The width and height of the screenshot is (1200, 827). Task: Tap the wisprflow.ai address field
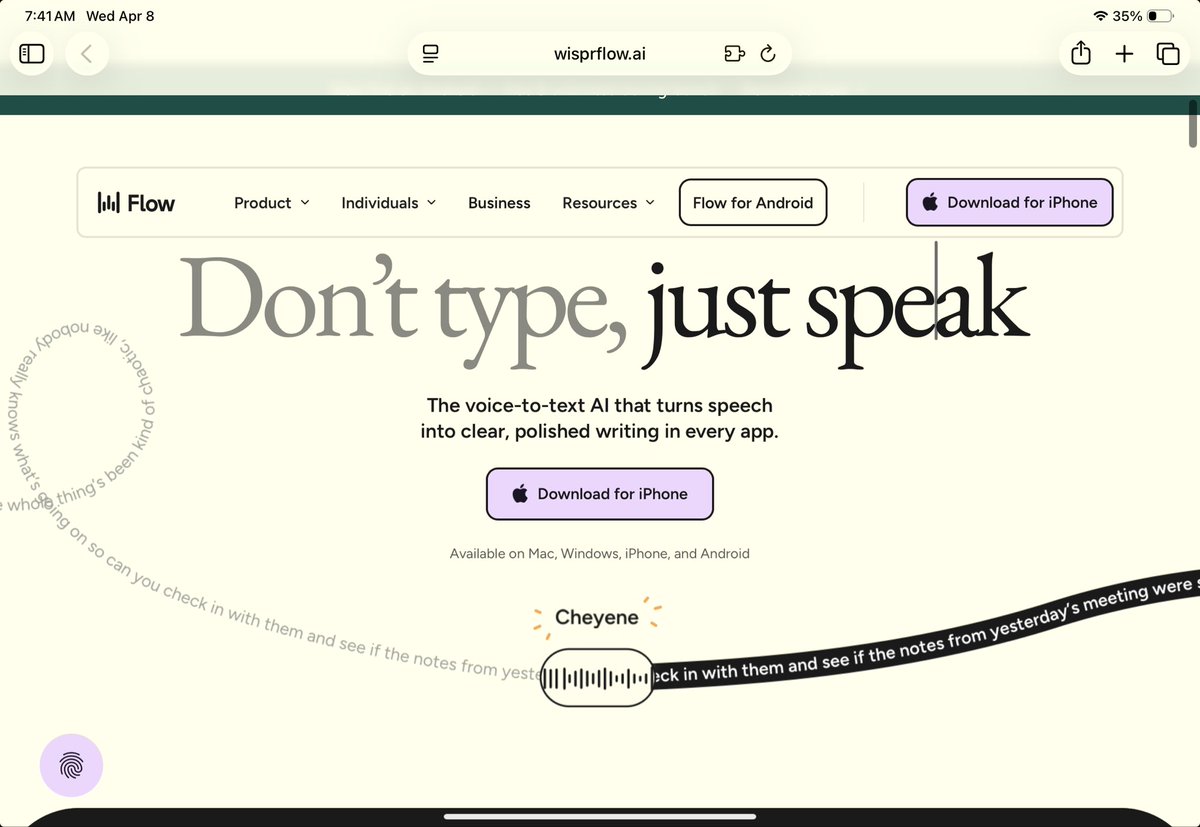[600, 54]
